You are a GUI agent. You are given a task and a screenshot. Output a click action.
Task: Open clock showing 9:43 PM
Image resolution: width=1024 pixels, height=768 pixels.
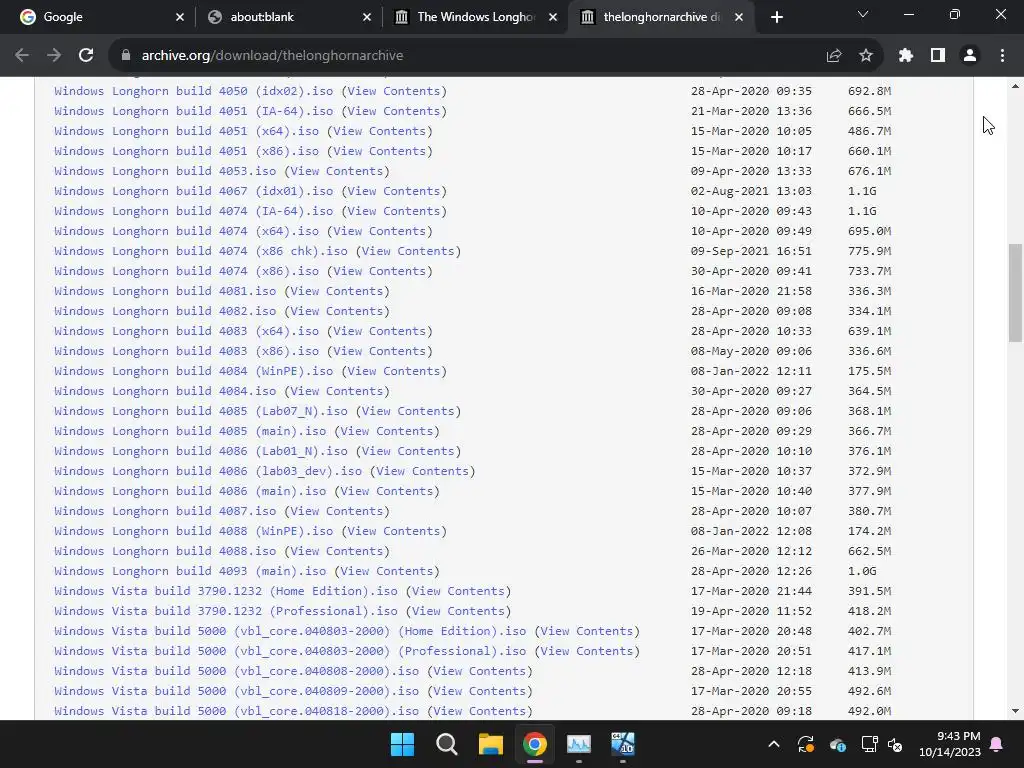pyautogui.click(x=950, y=744)
